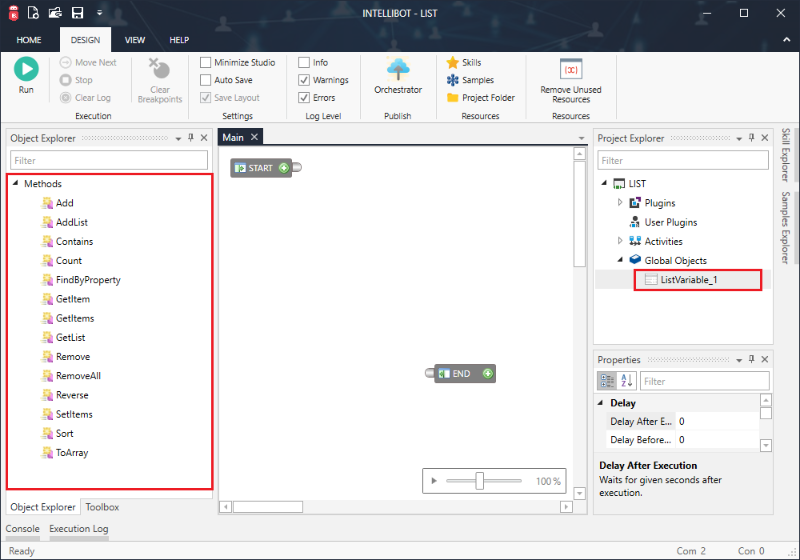Select the FindByProperty method
Image resolution: width=800 pixels, height=560 pixels.
(88, 280)
